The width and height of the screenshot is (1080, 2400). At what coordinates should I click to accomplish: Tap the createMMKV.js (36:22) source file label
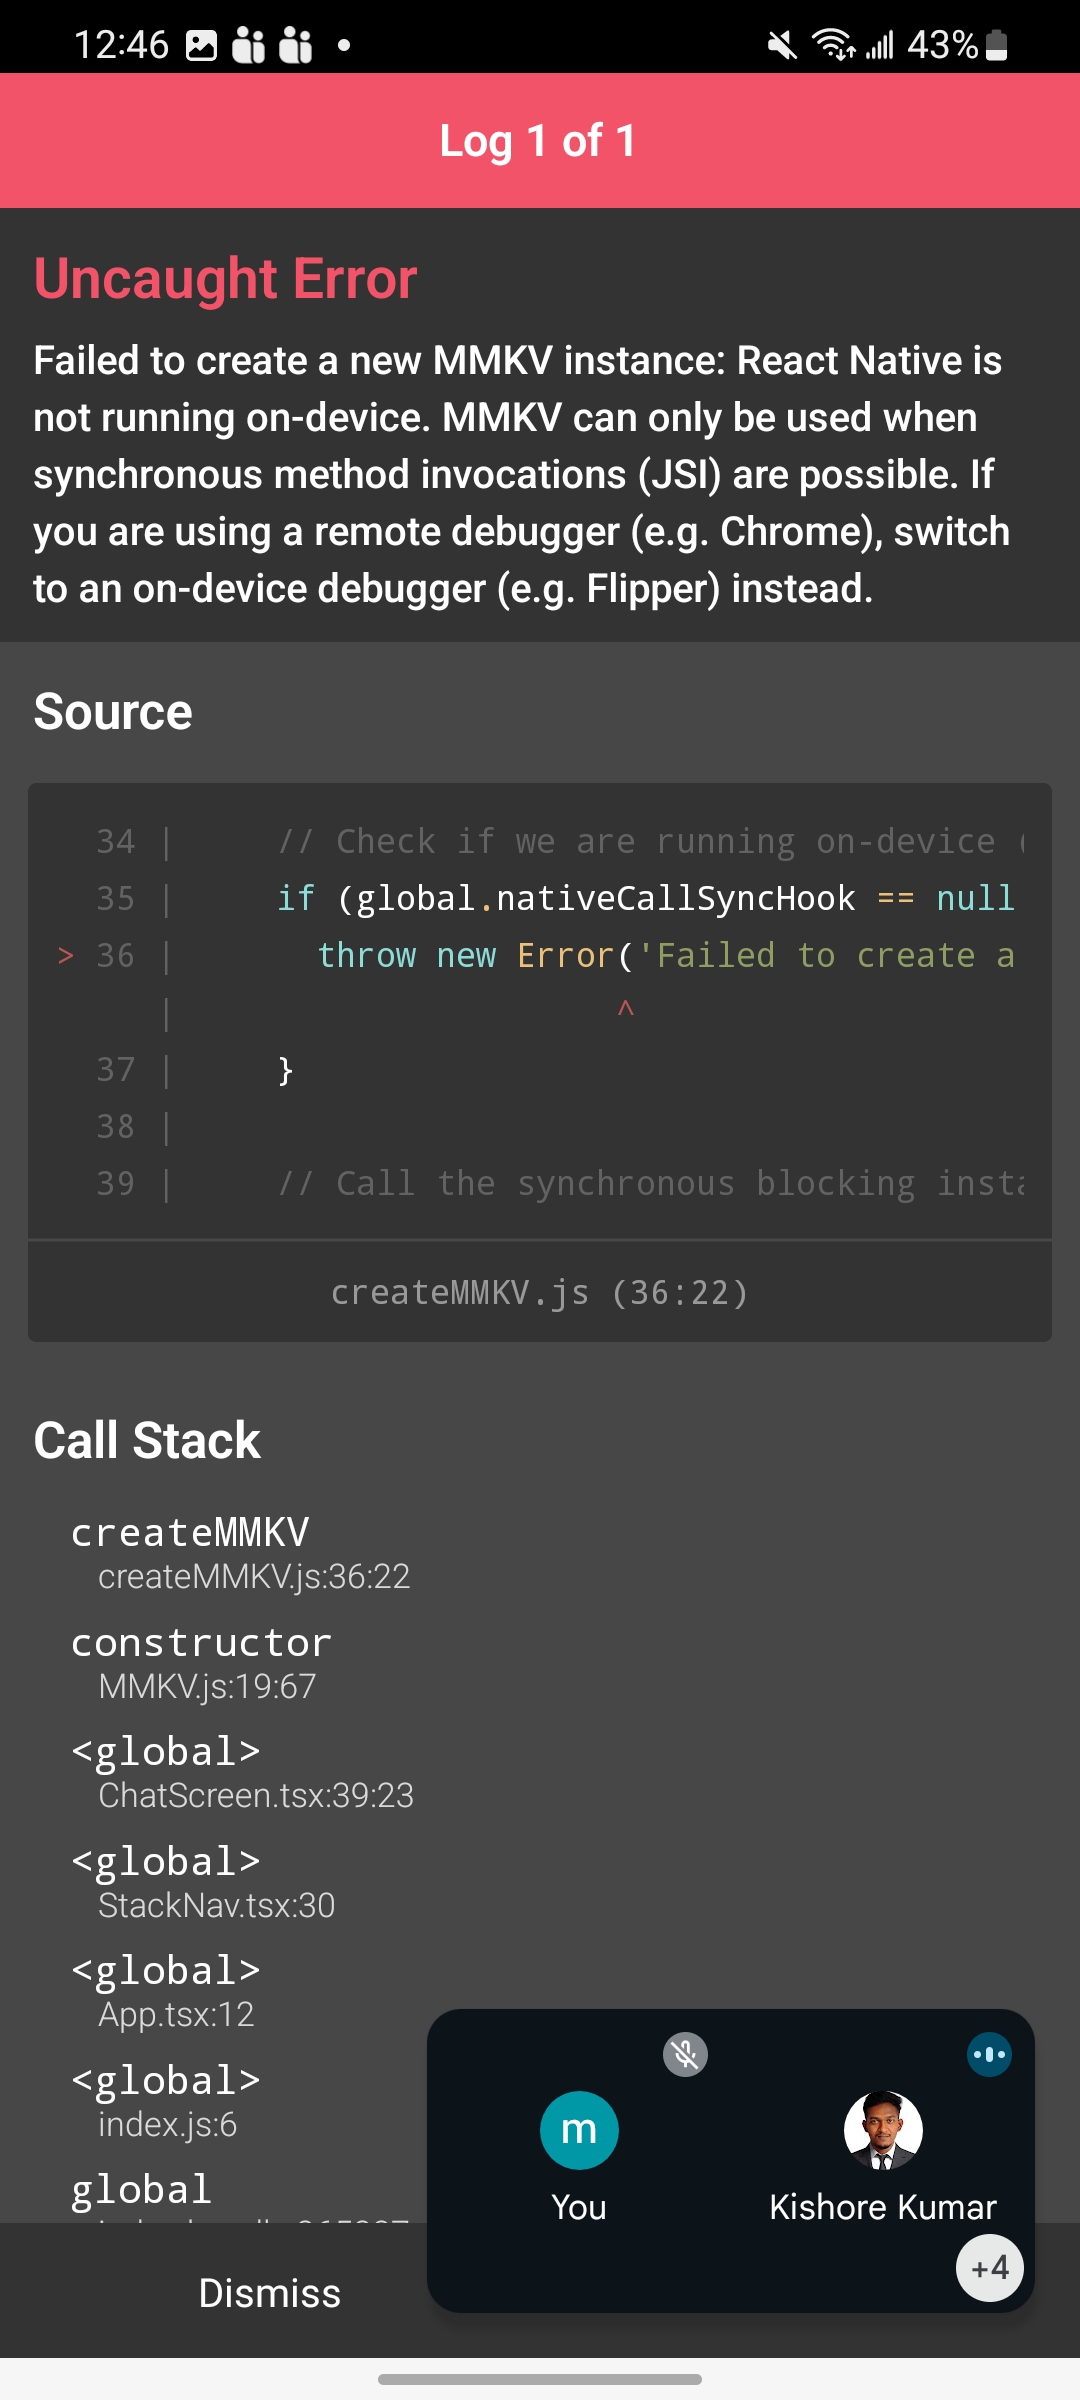tap(539, 1293)
